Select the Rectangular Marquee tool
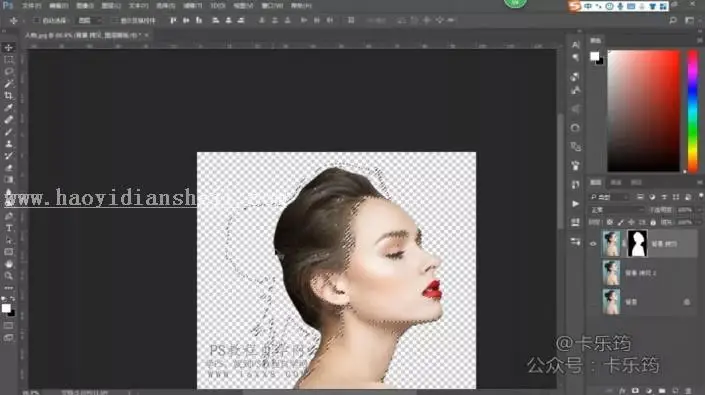This screenshot has width=705, height=395. point(9,59)
